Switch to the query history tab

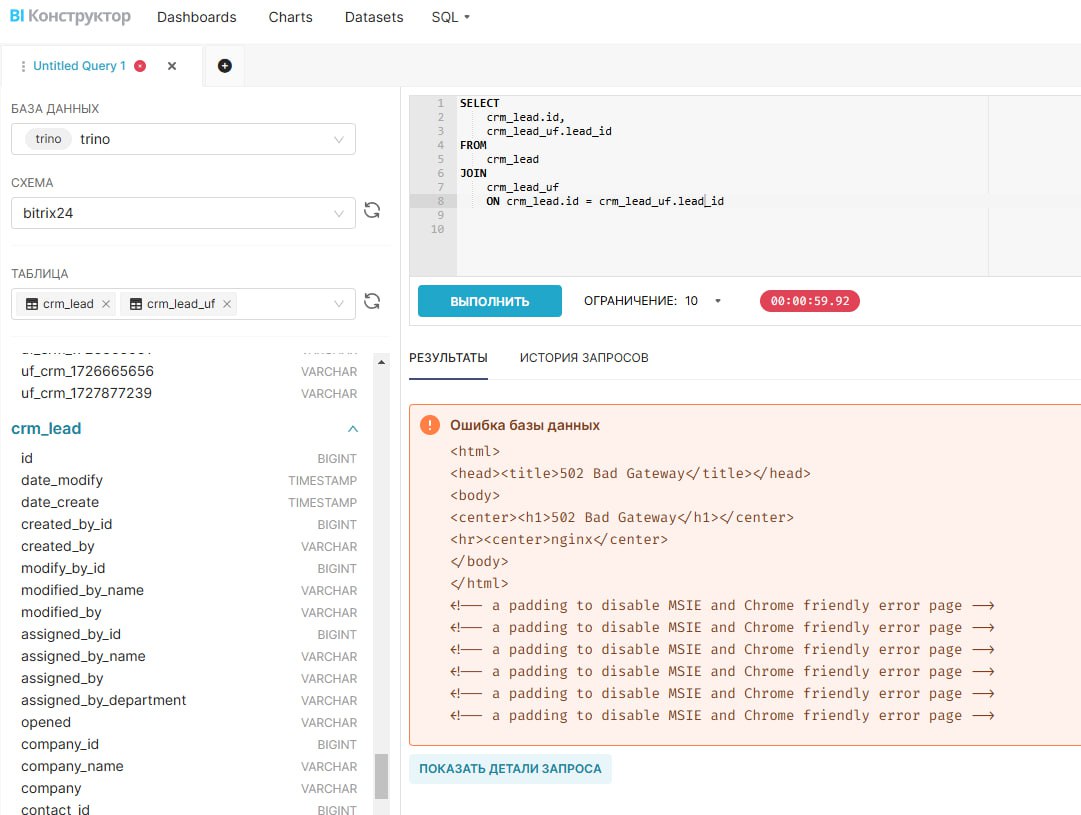(x=584, y=357)
